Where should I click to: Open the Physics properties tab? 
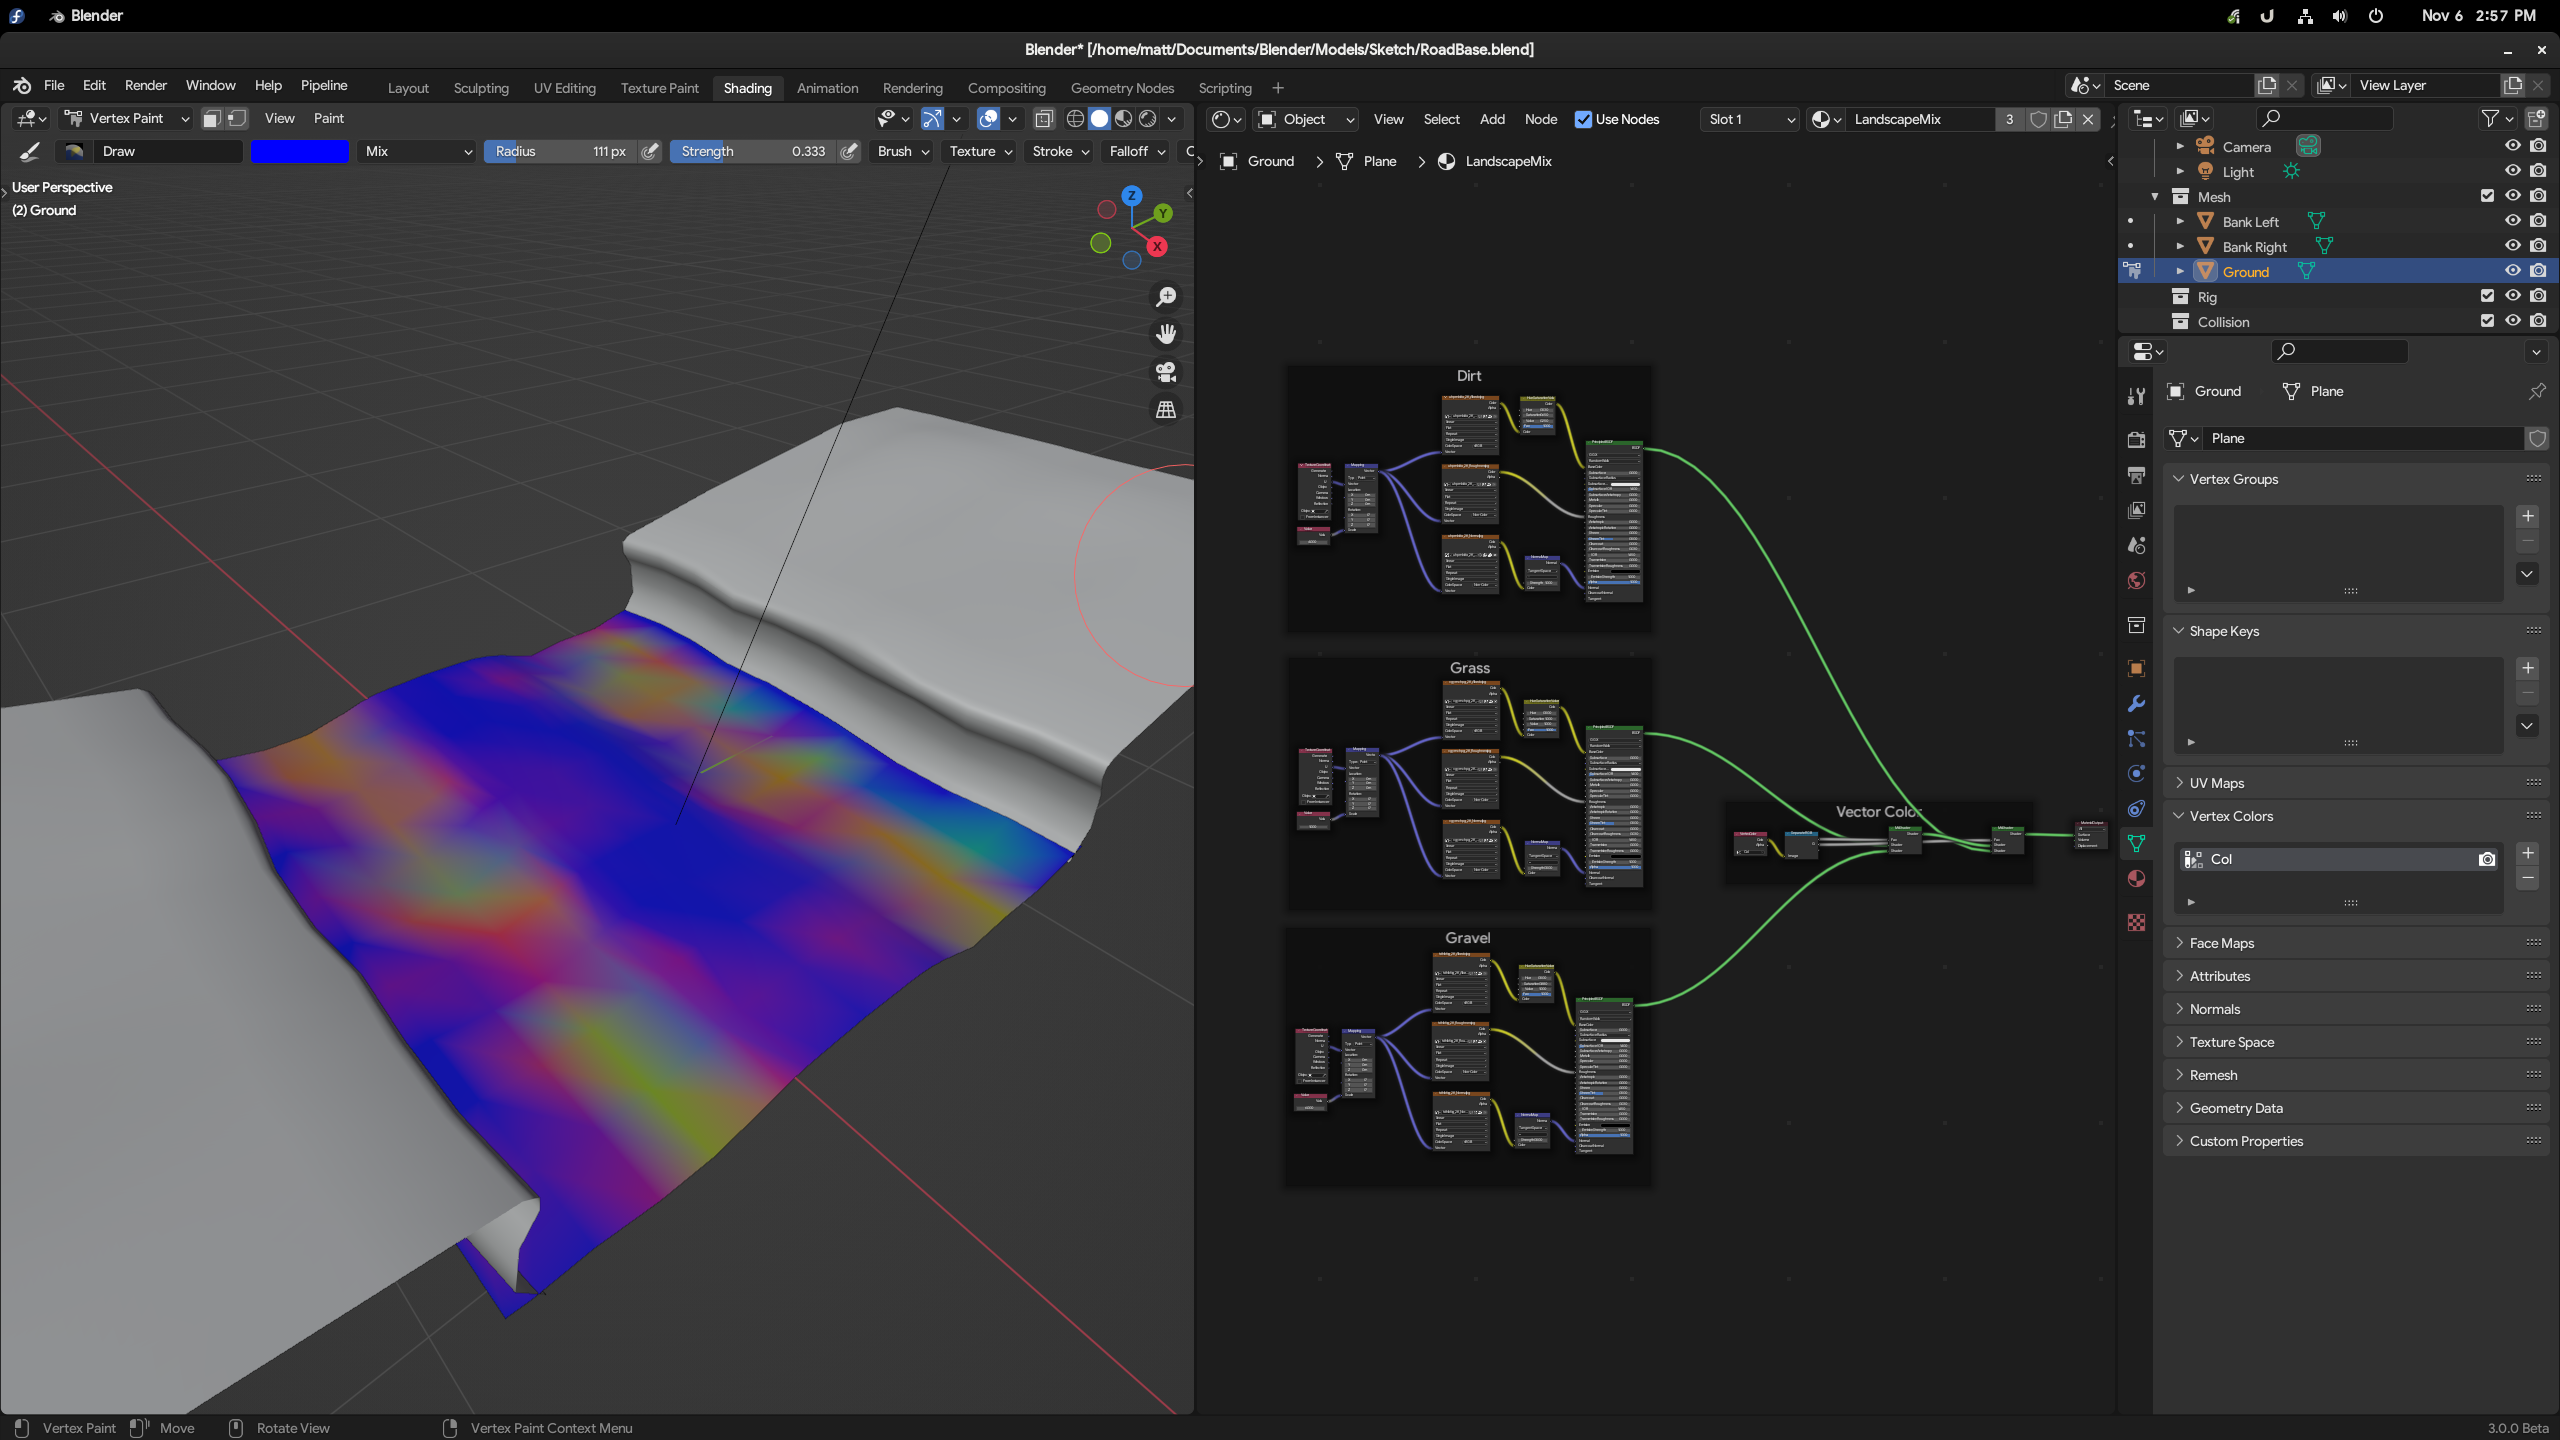tap(2136, 774)
